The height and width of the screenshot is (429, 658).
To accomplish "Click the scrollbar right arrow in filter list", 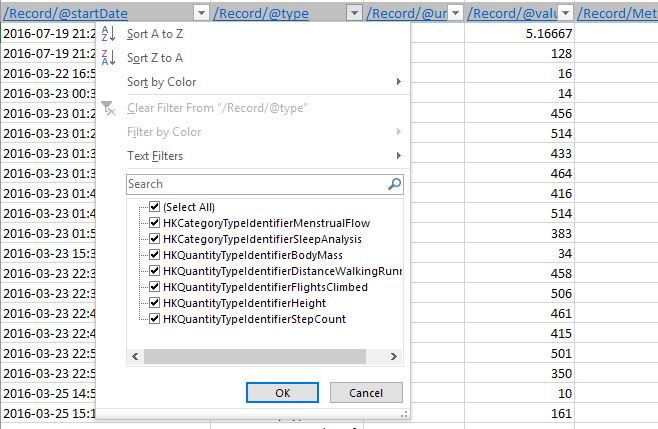I will (394, 356).
